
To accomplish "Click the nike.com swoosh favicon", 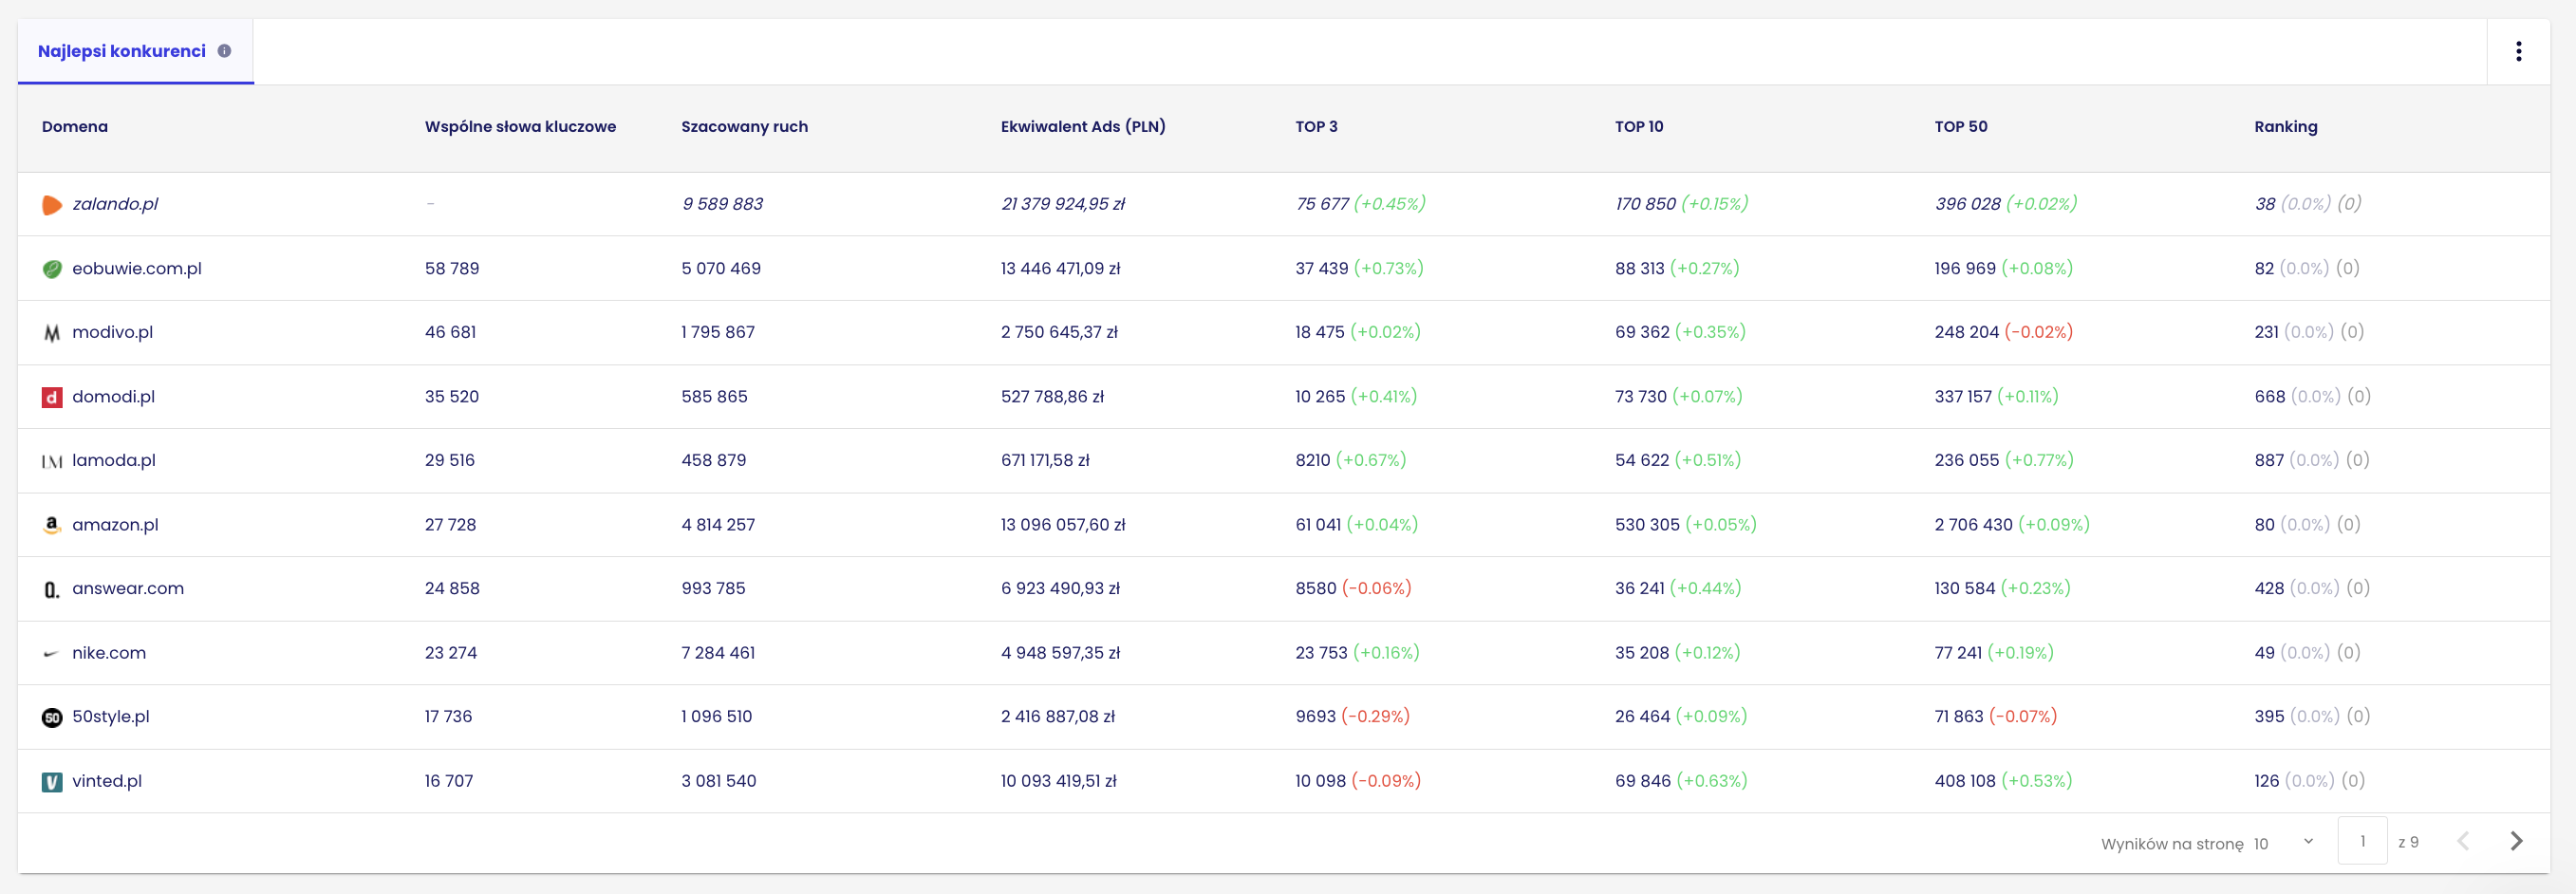I will pyautogui.click(x=52, y=654).
